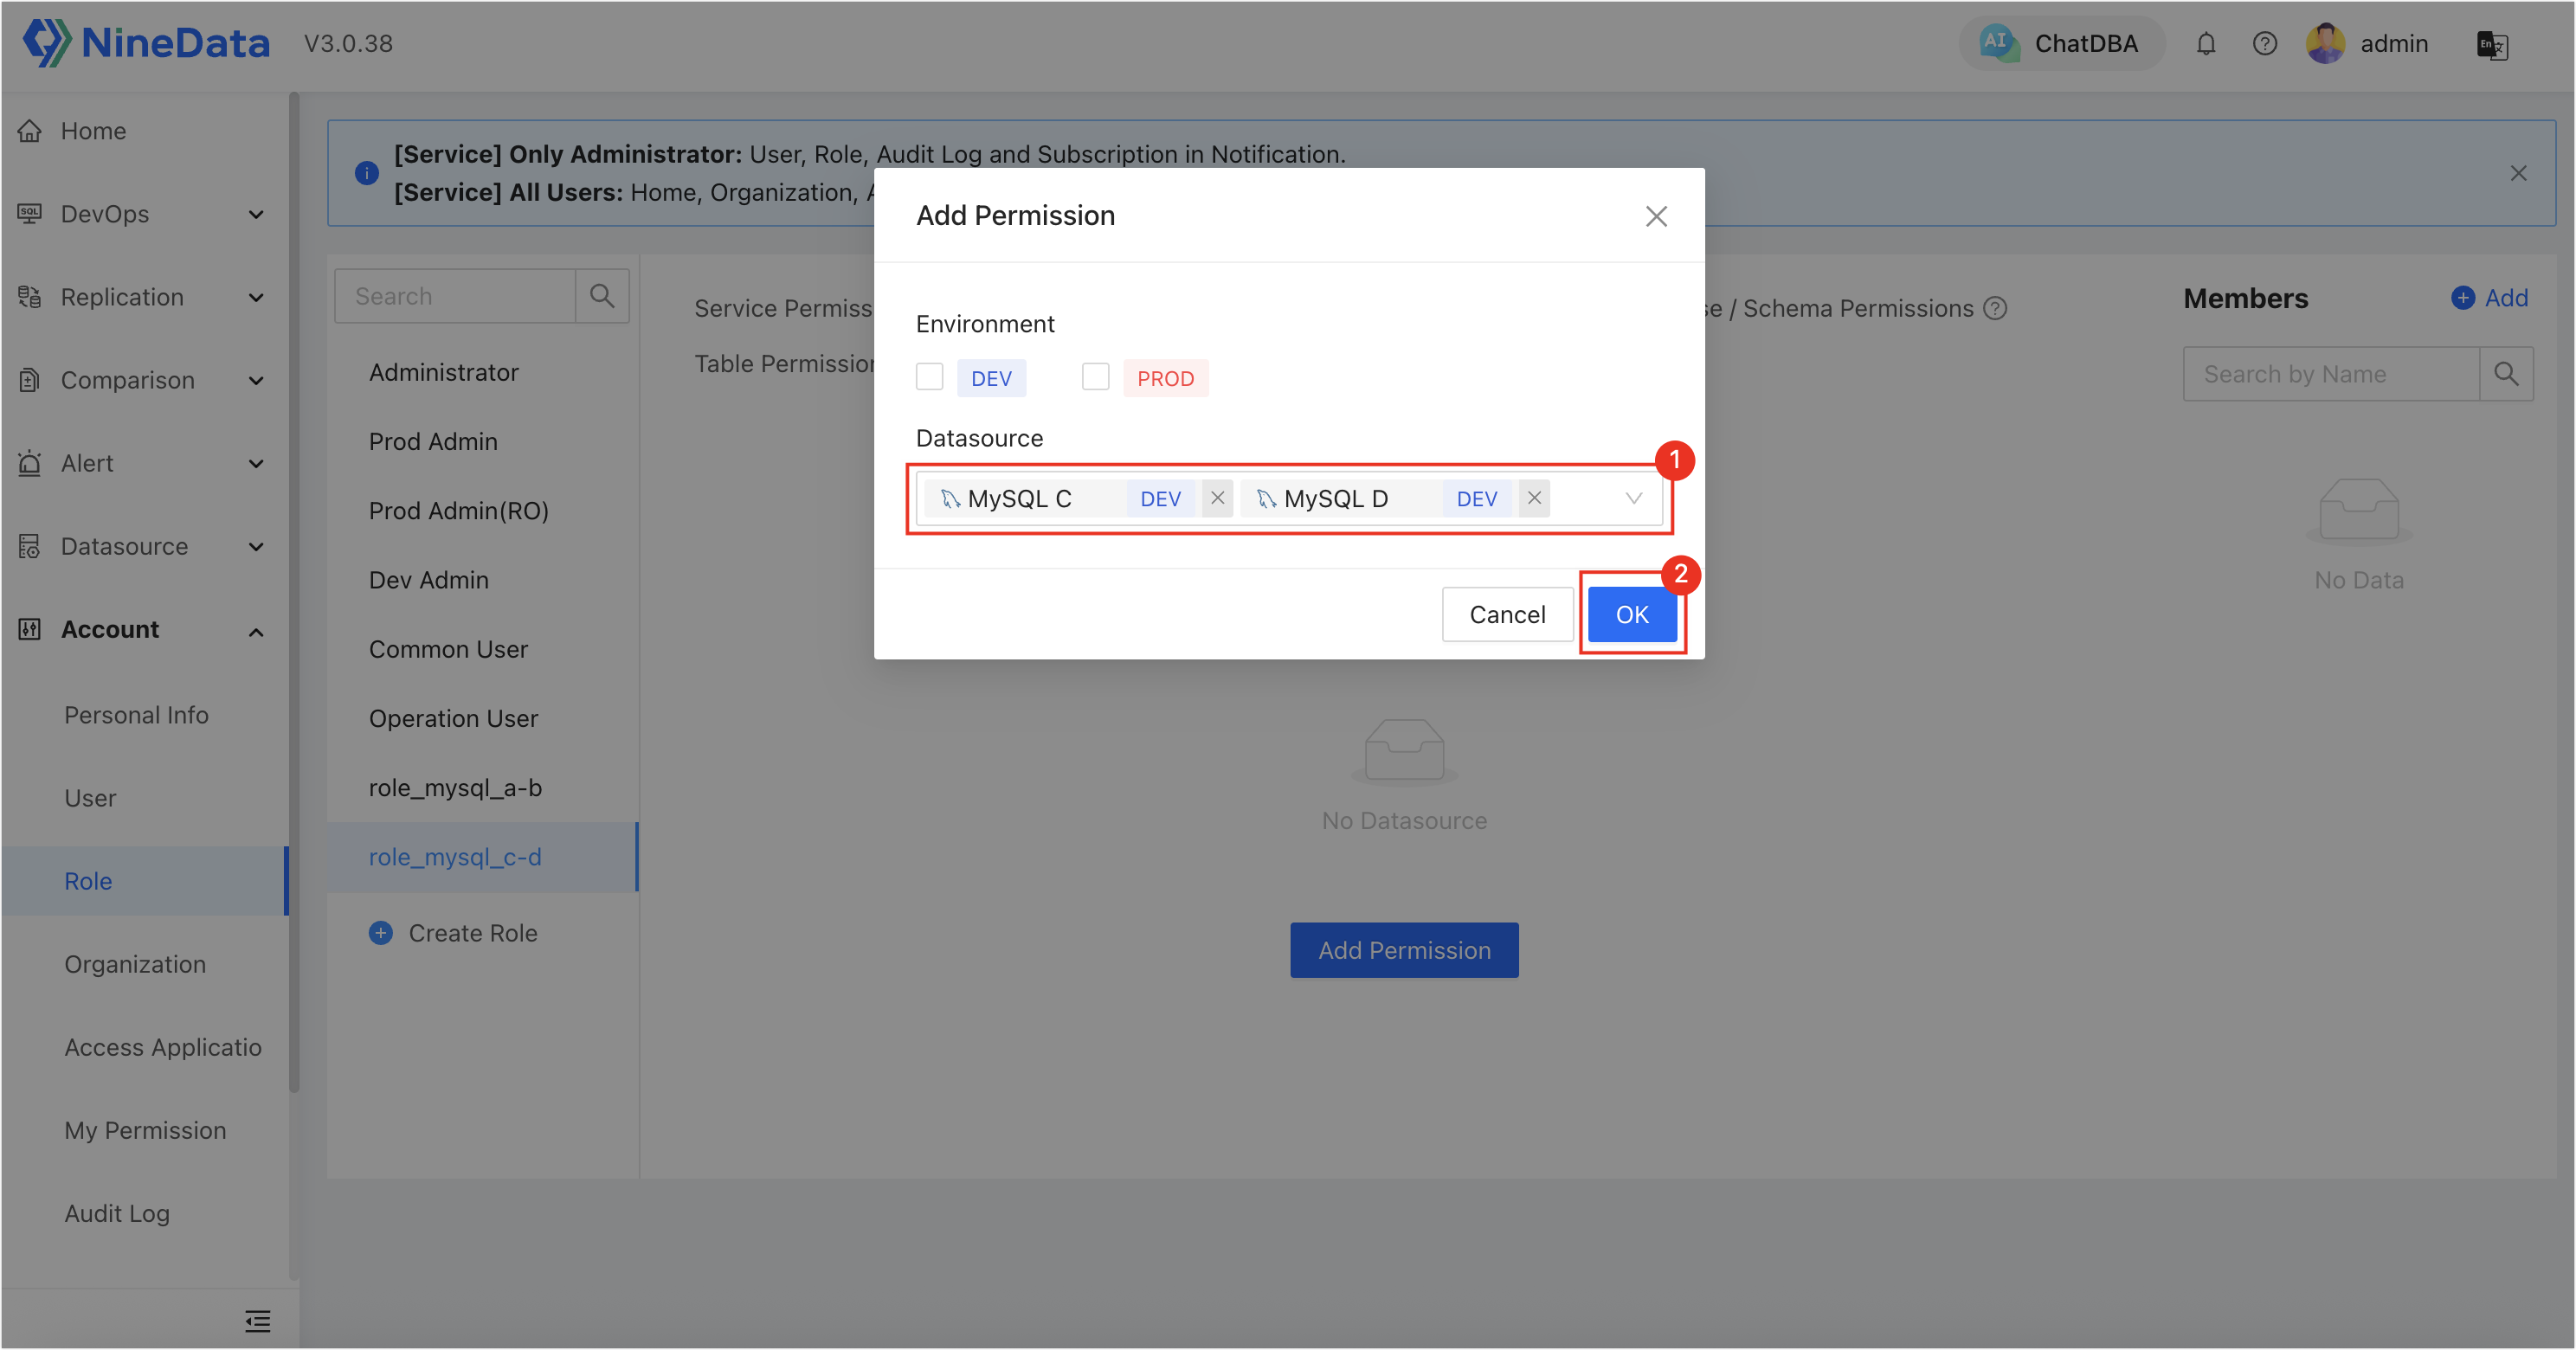Click Cancel in the Add Permission dialog

[x=1507, y=614]
